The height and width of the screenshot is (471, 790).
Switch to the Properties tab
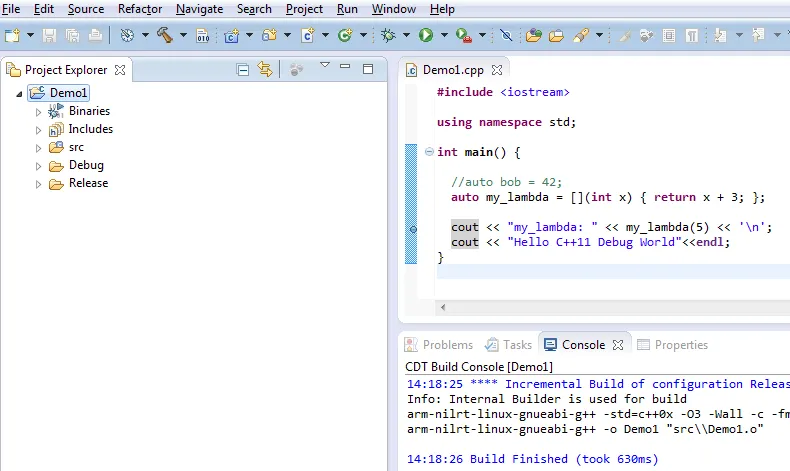tap(673, 345)
